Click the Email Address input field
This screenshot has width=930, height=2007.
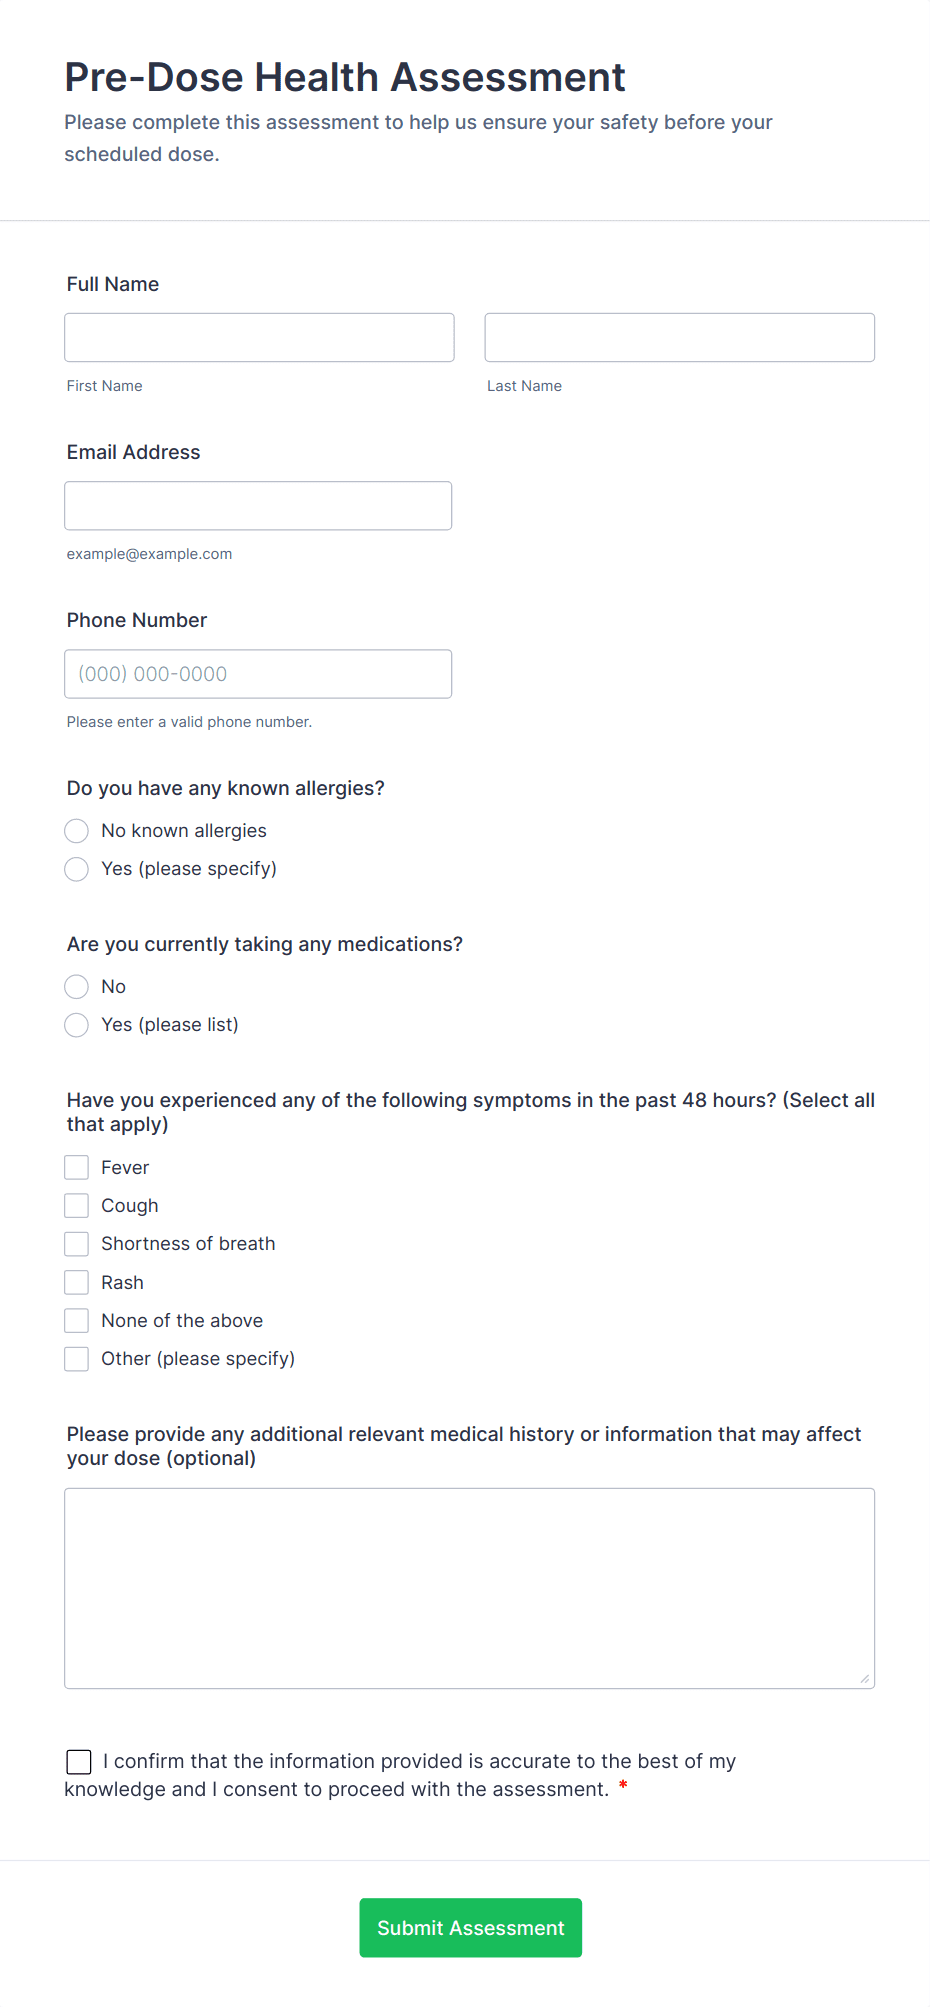(258, 505)
